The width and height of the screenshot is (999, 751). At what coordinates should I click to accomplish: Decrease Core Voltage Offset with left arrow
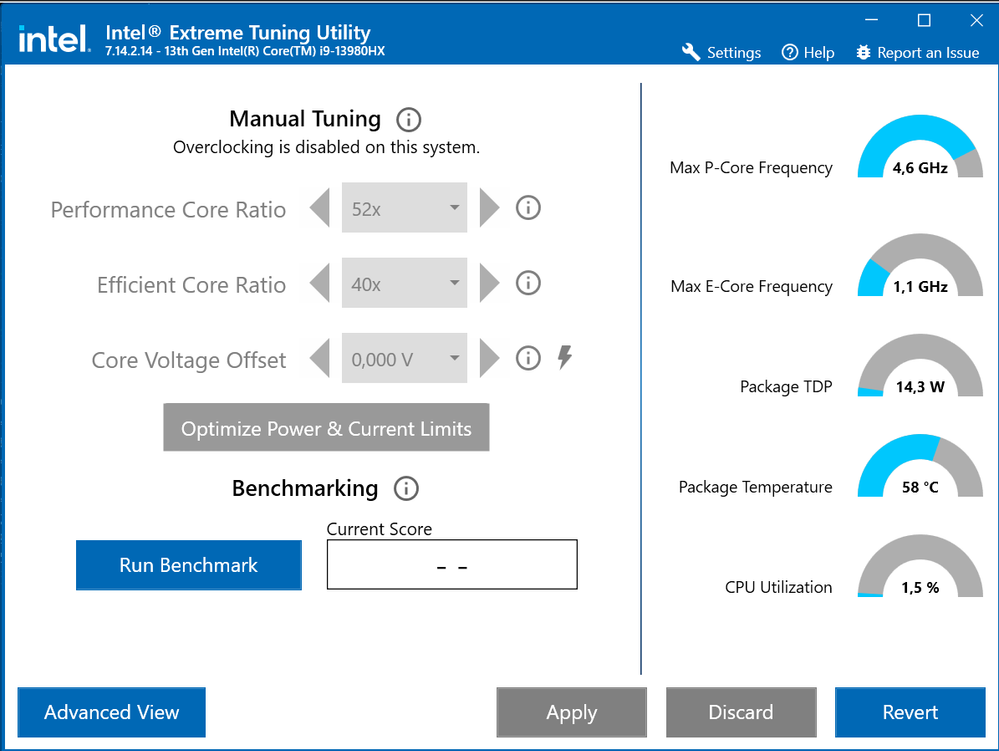pos(320,358)
